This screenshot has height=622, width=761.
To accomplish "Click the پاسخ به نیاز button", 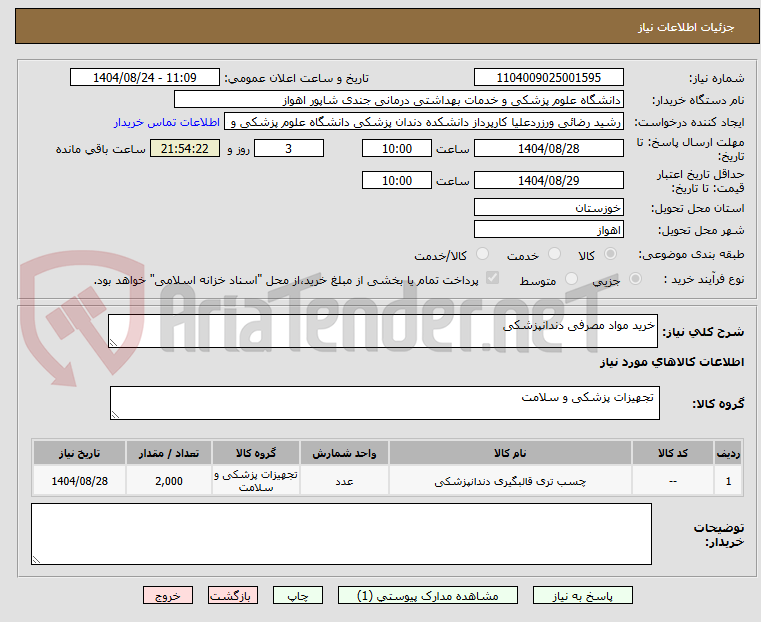I will pos(582,595).
